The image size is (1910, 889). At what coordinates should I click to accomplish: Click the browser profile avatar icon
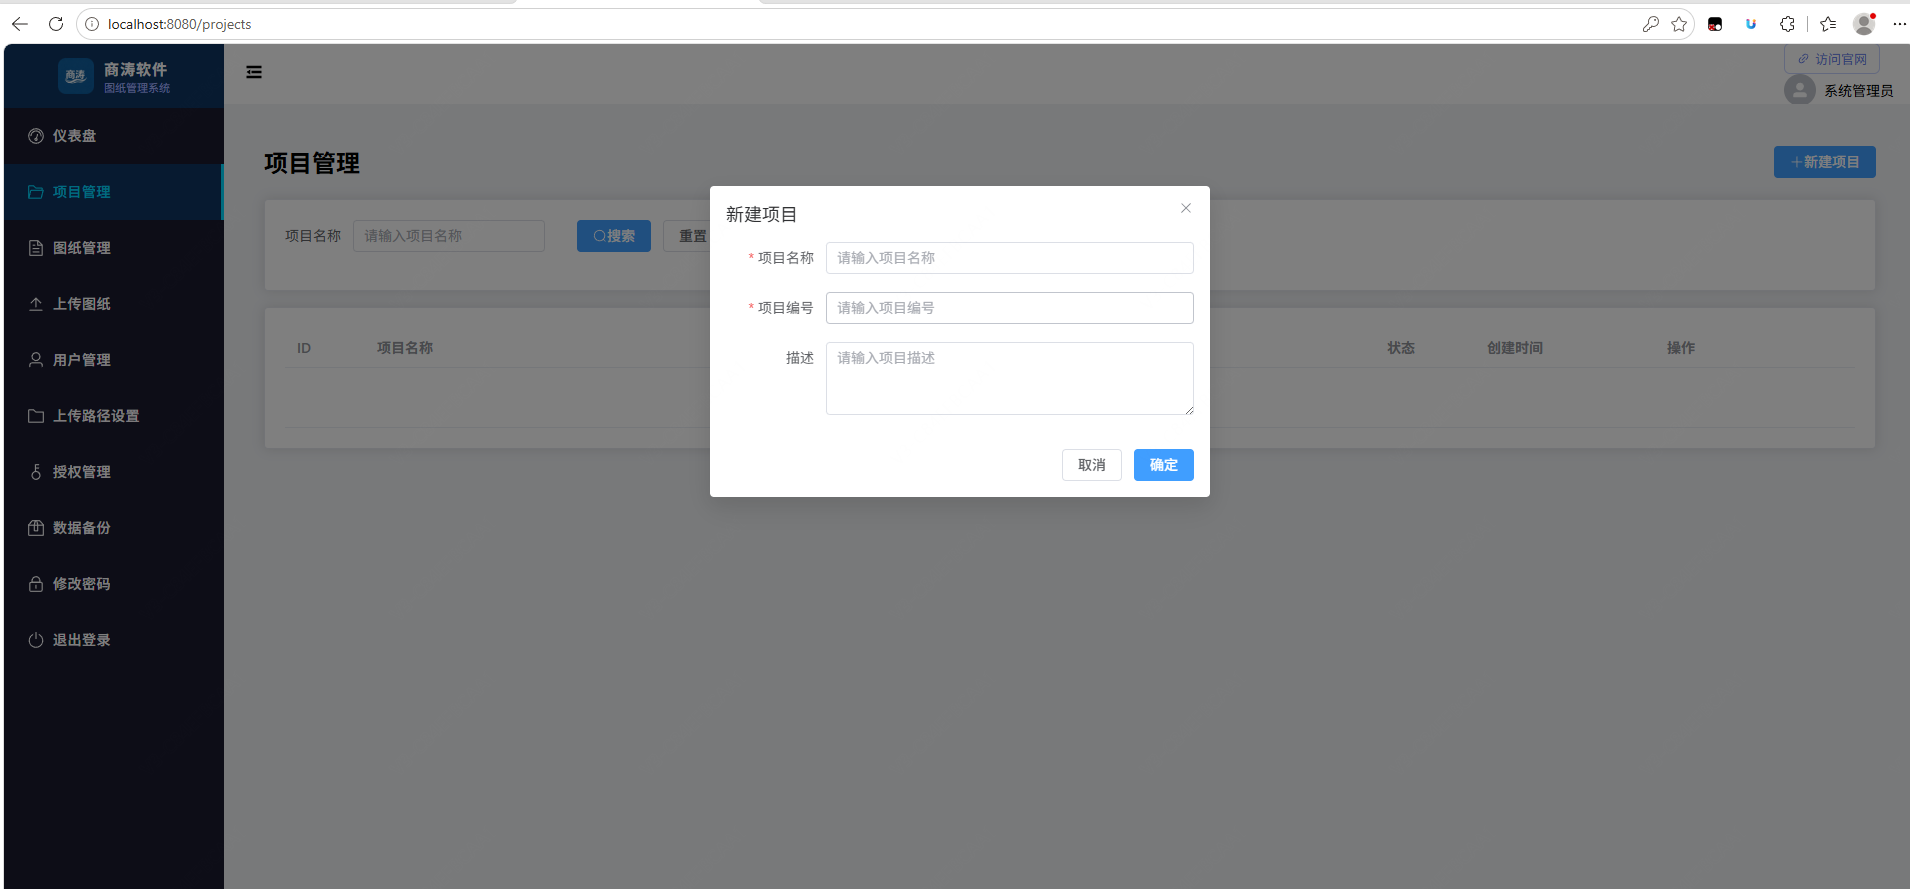[1864, 24]
